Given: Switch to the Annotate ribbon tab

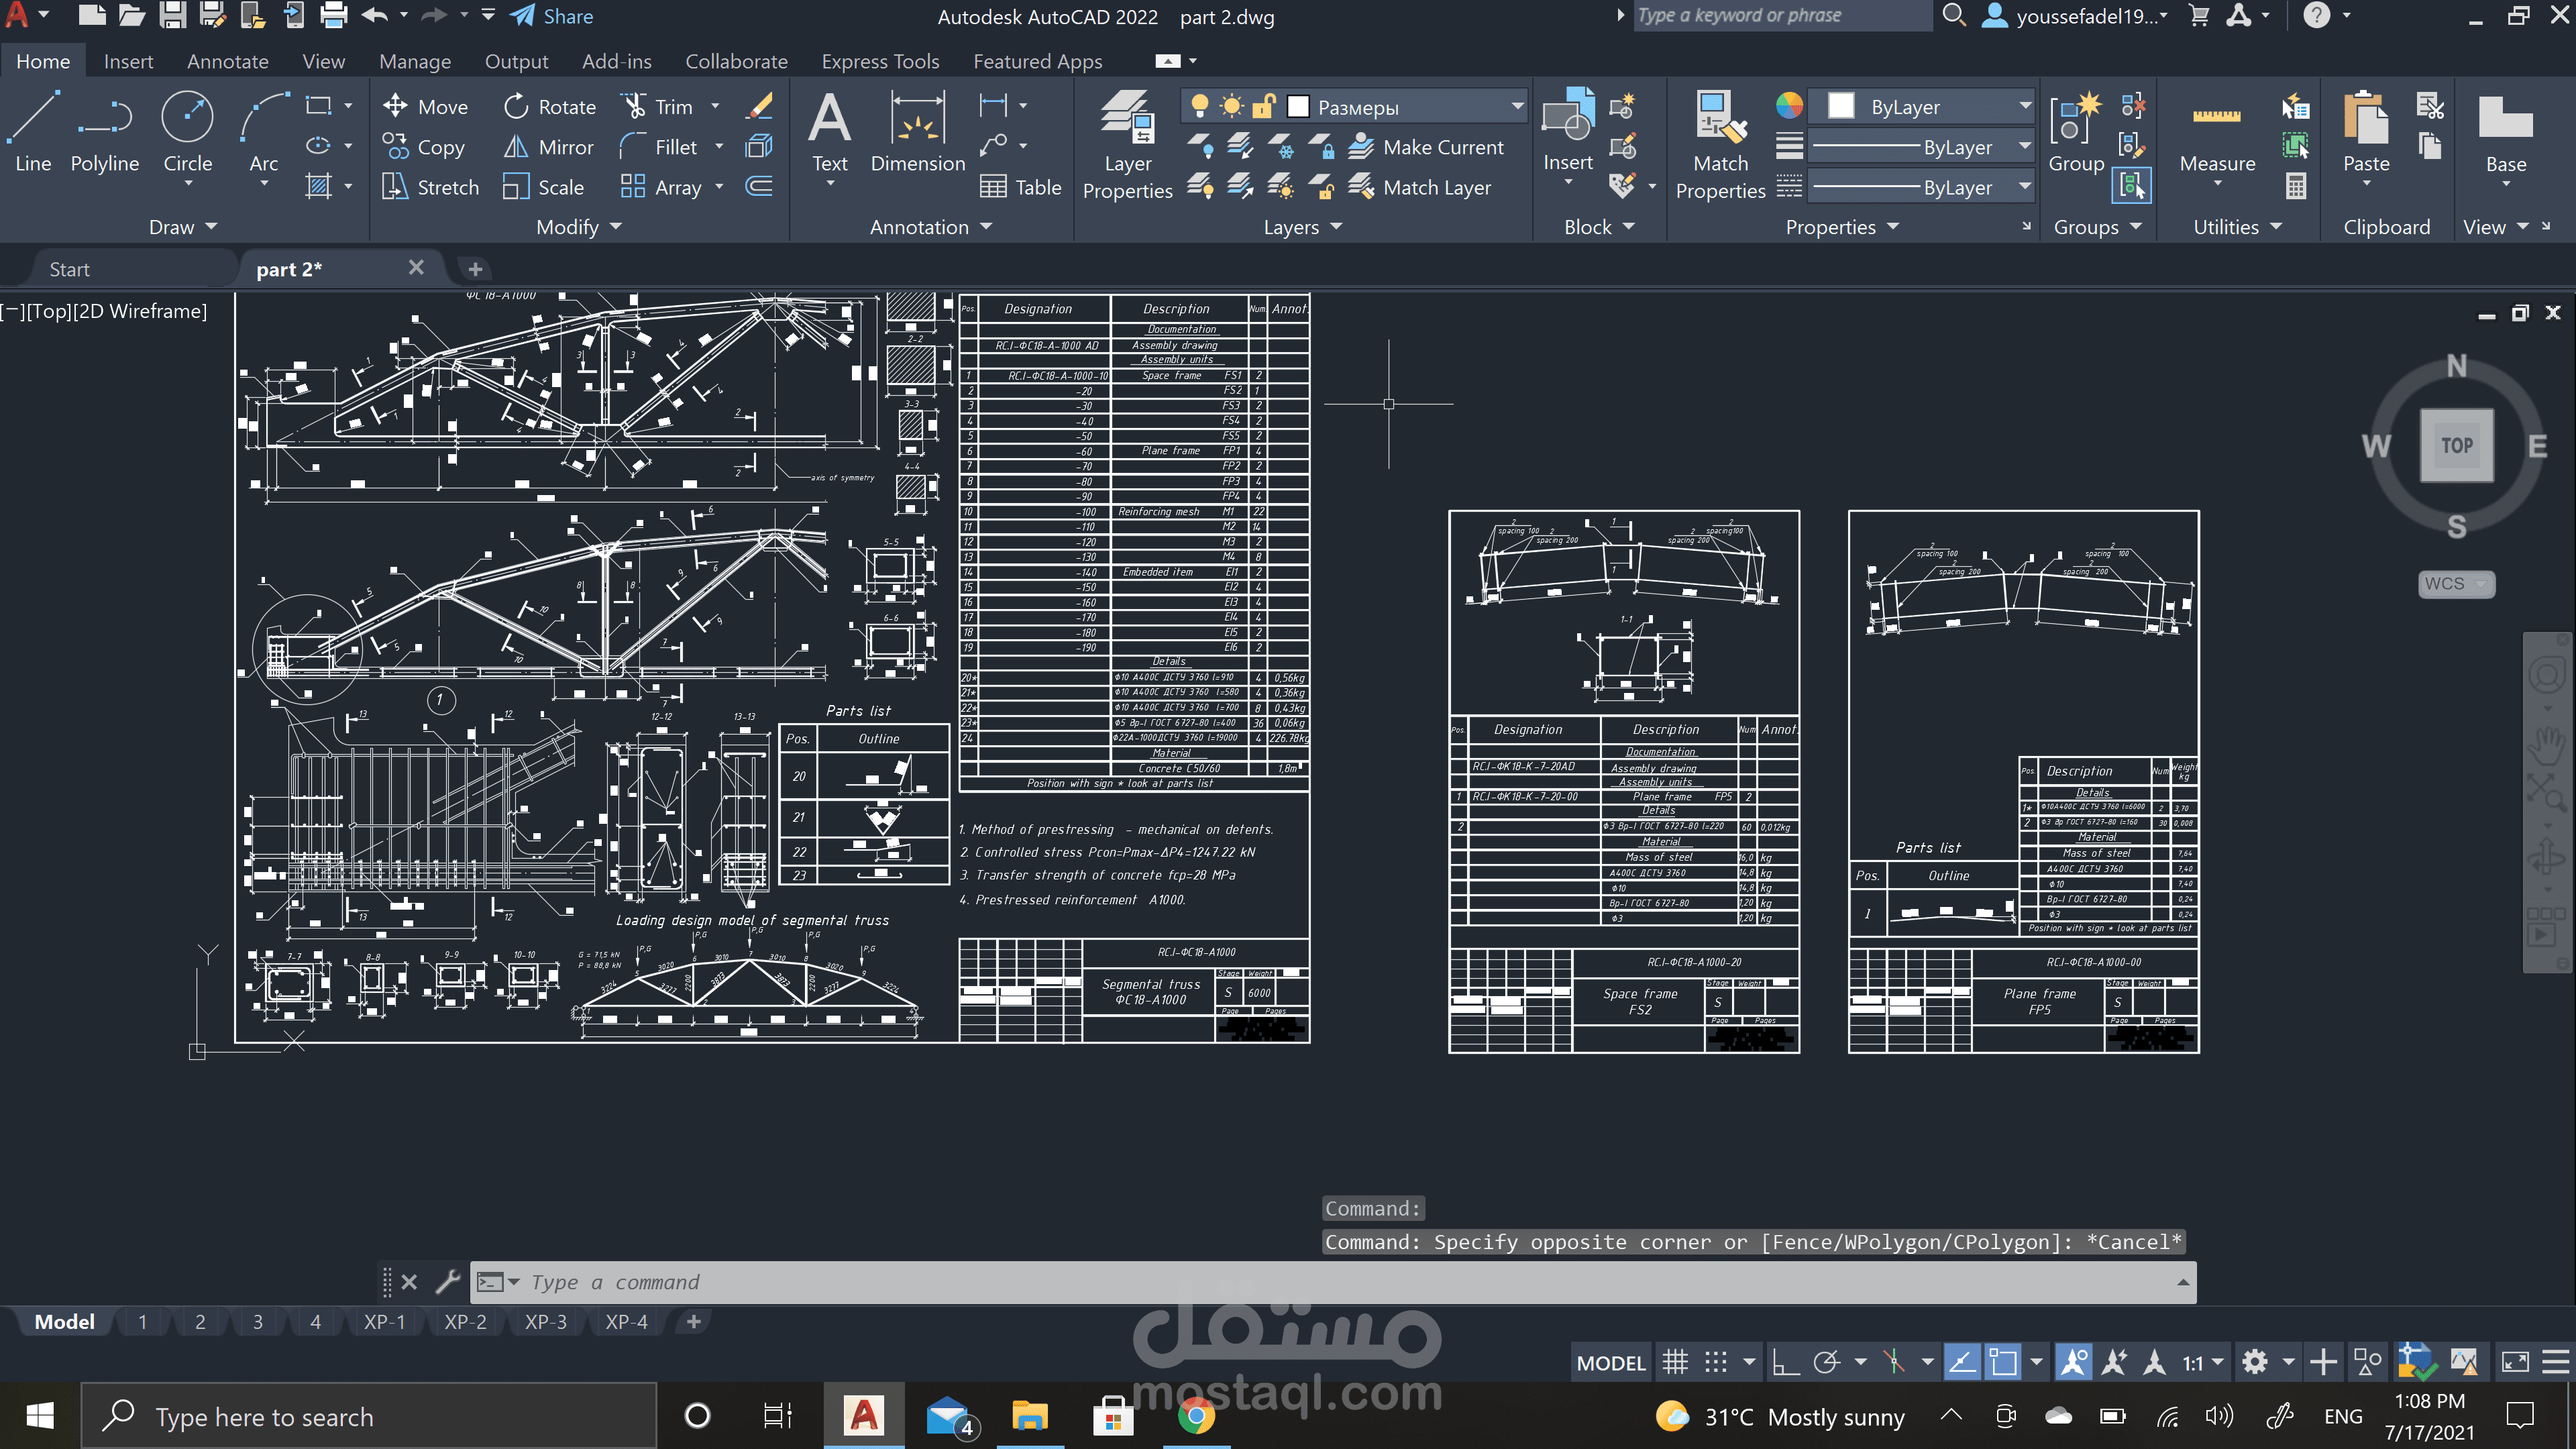Looking at the screenshot, I should pyautogui.click(x=227, y=61).
